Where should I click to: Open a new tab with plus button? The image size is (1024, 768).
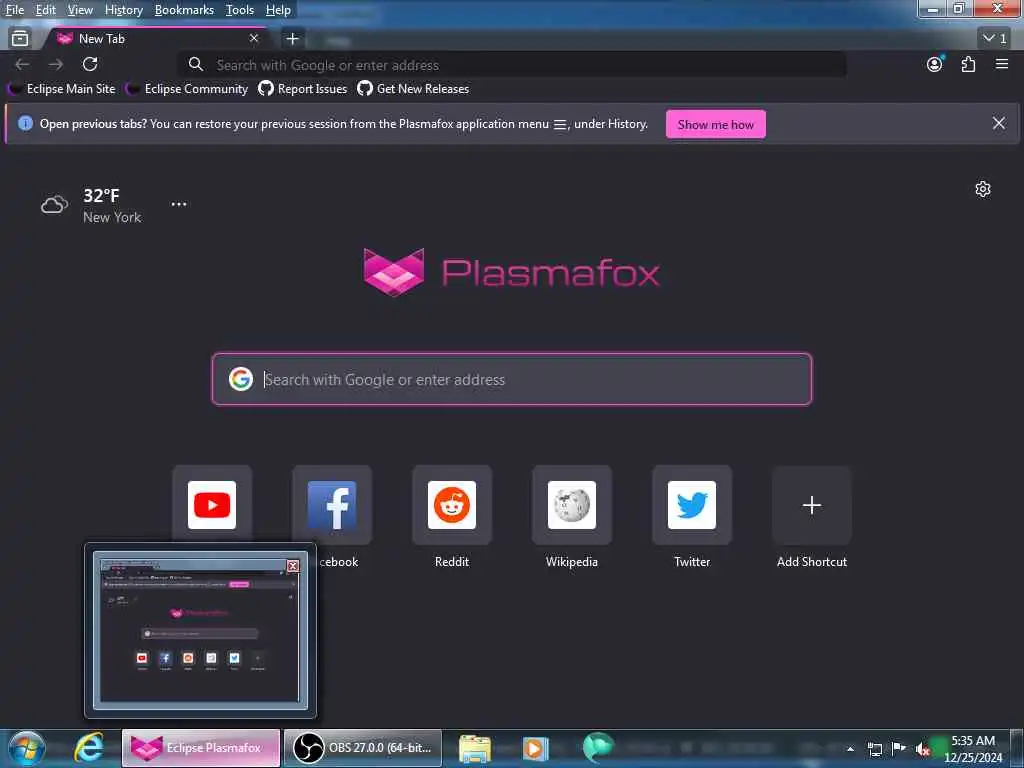click(293, 39)
